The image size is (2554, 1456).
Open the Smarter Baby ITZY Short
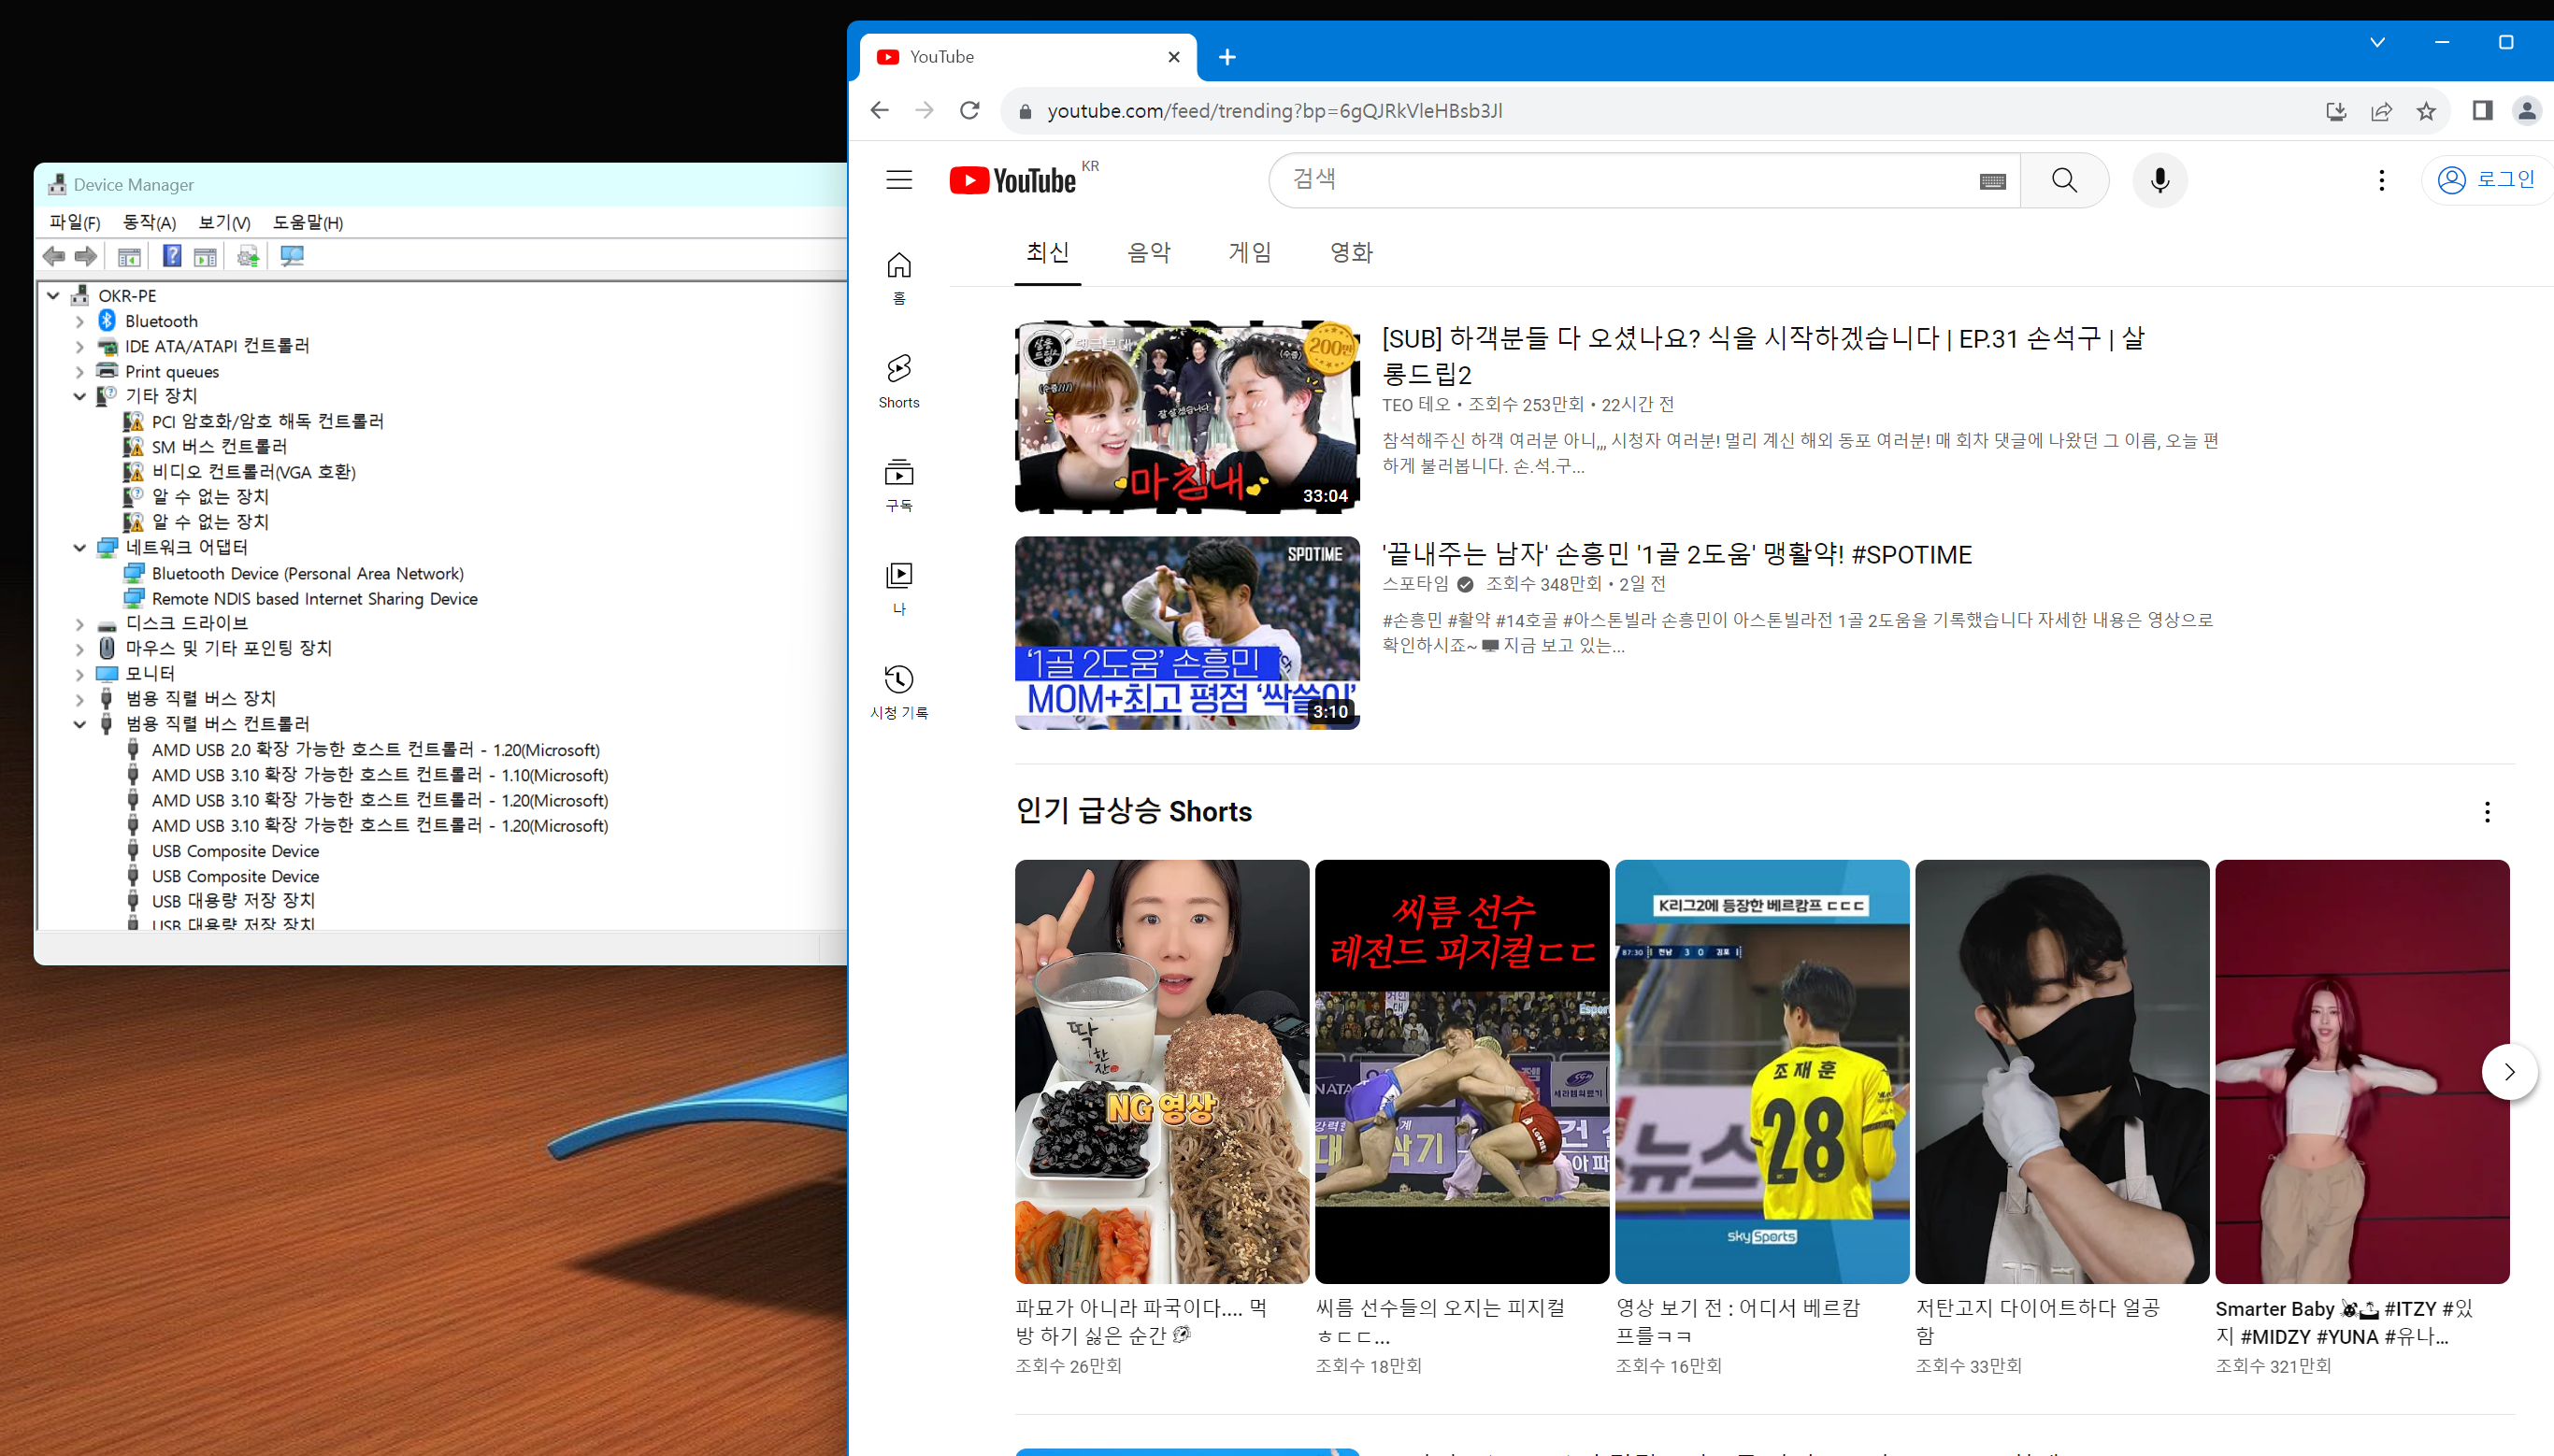[x=2362, y=1071]
